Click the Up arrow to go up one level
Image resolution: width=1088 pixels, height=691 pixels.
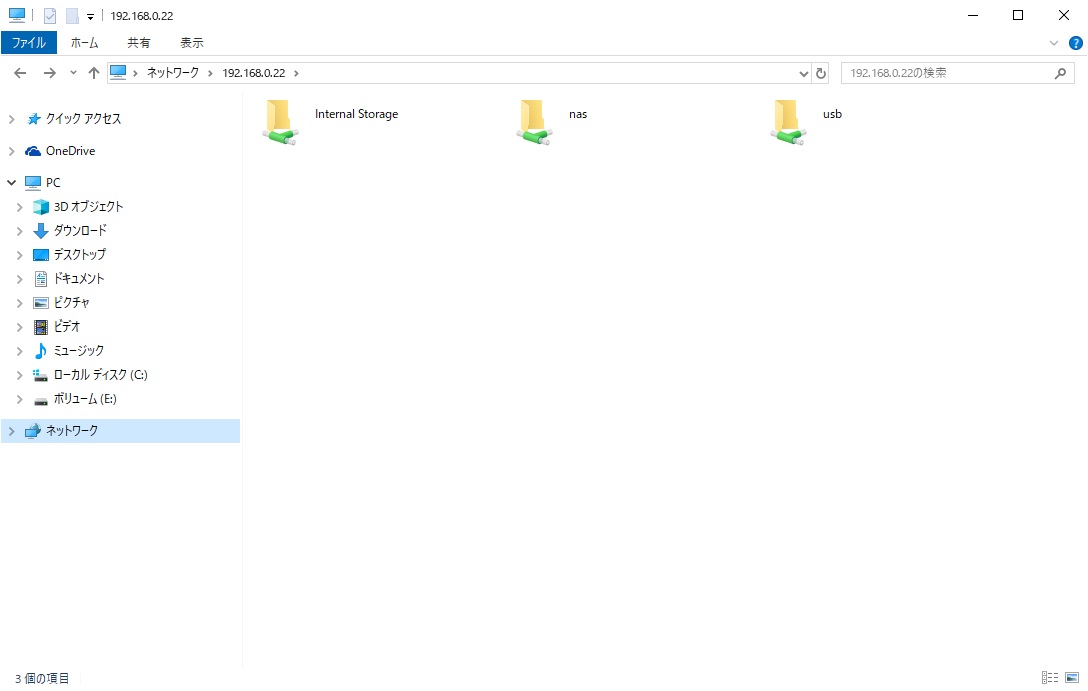click(x=93, y=72)
